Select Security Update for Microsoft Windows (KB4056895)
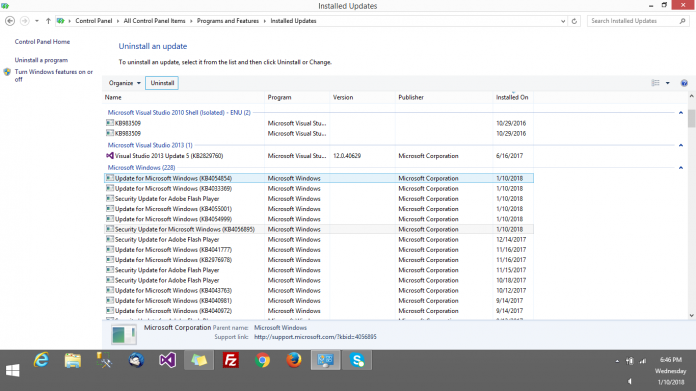Viewport: 696px width, 391px height. [319, 229]
